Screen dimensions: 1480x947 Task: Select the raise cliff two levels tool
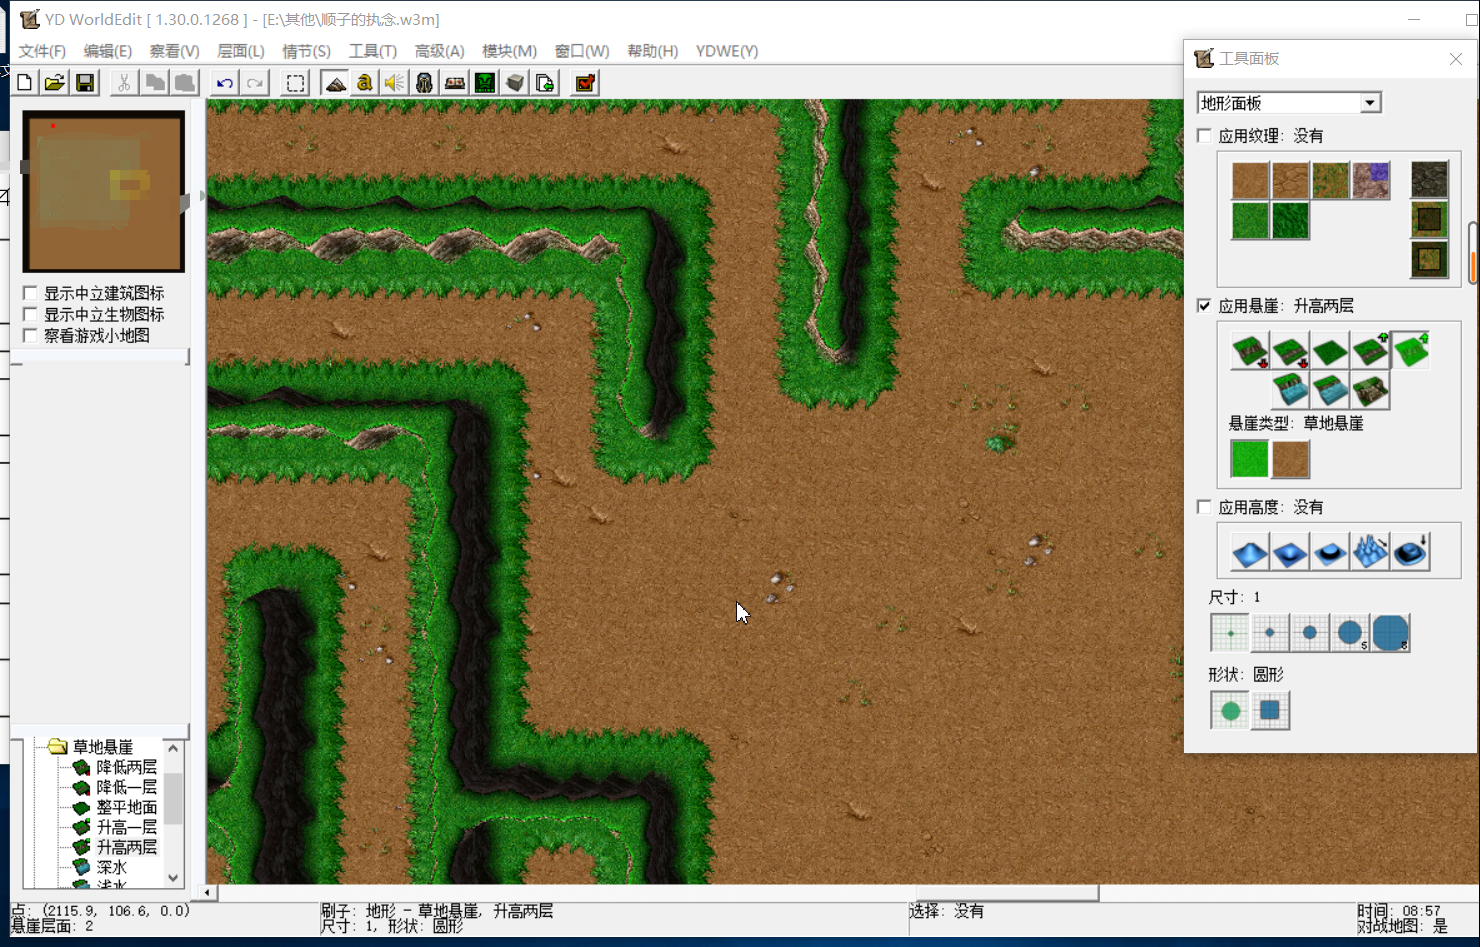click(1410, 351)
